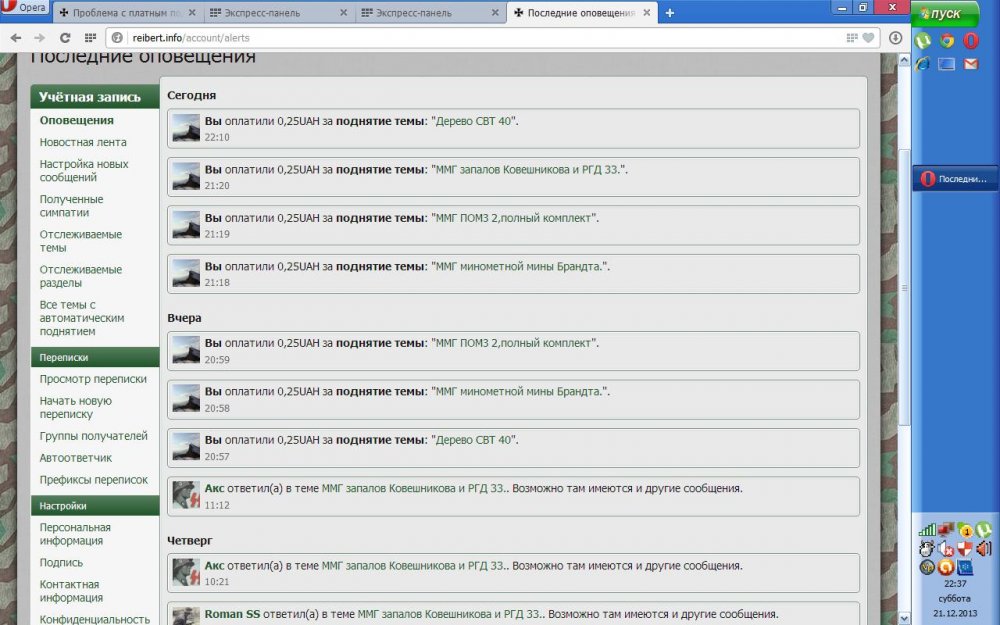
Task: Open the Opera menu button
Action: [24, 8]
